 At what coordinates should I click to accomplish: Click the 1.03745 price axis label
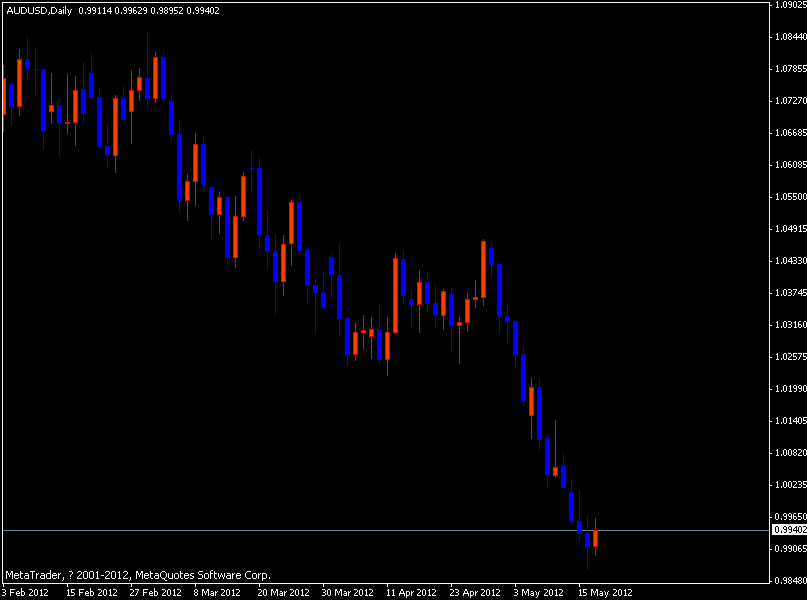pyautogui.click(x=791, y=293)
